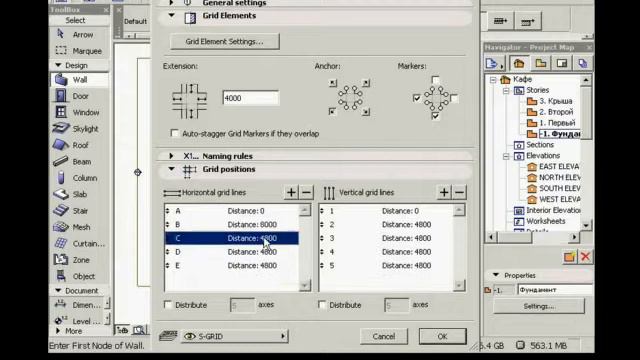The width and height of the screenshot is (640, 360).
Task: Enable Distribute for vertical grid lines
Action: pyautogui.click(x=322, y=304)
